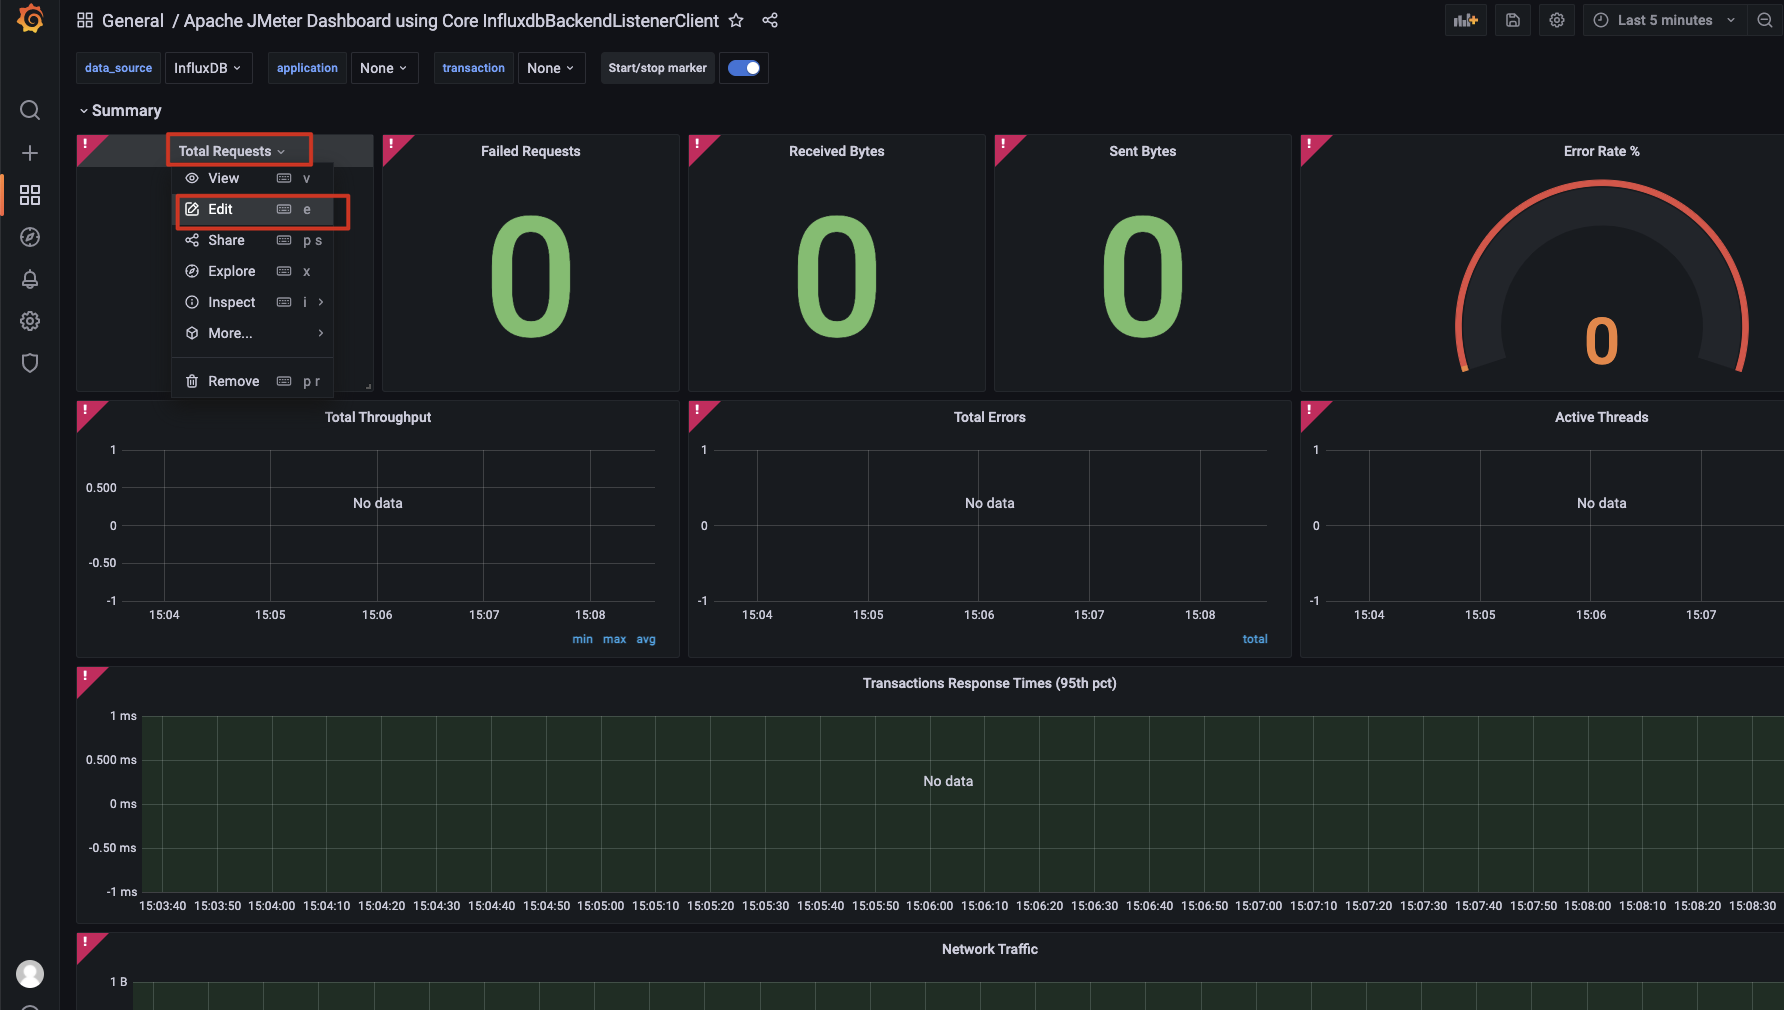
Task: Open the transaction None dropdown
Action: (x=551, y=68)
